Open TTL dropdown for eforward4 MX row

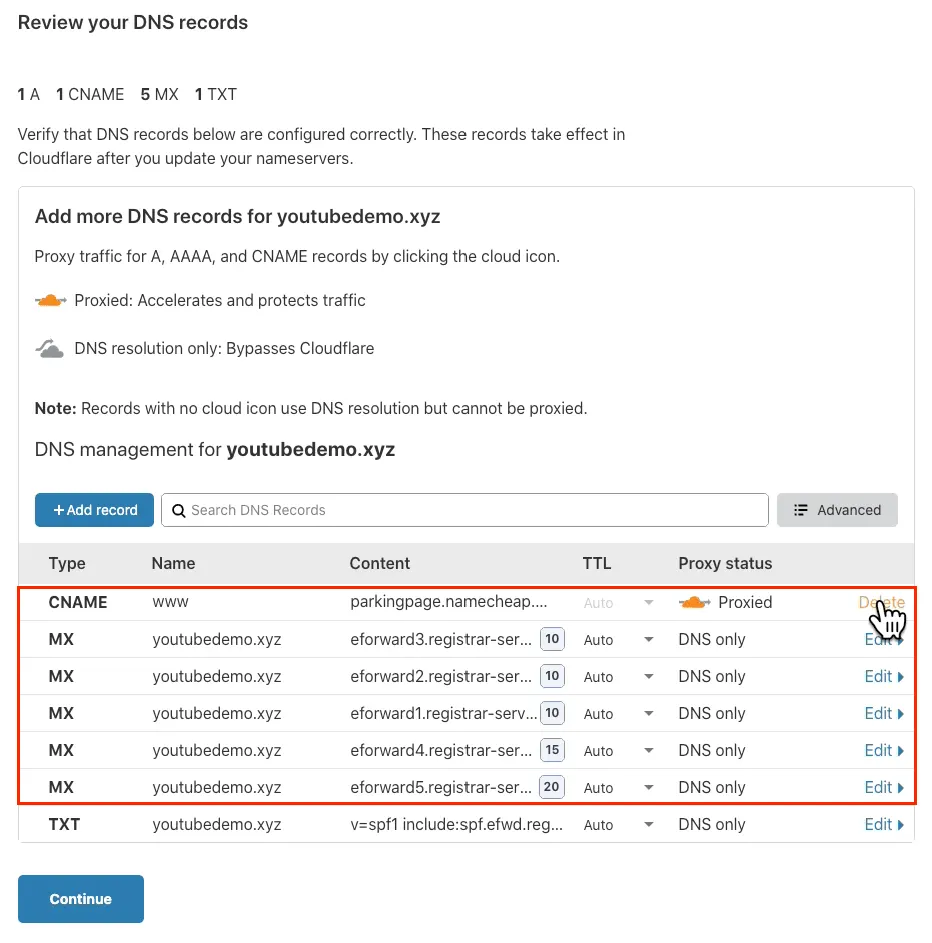pos(648,751)
